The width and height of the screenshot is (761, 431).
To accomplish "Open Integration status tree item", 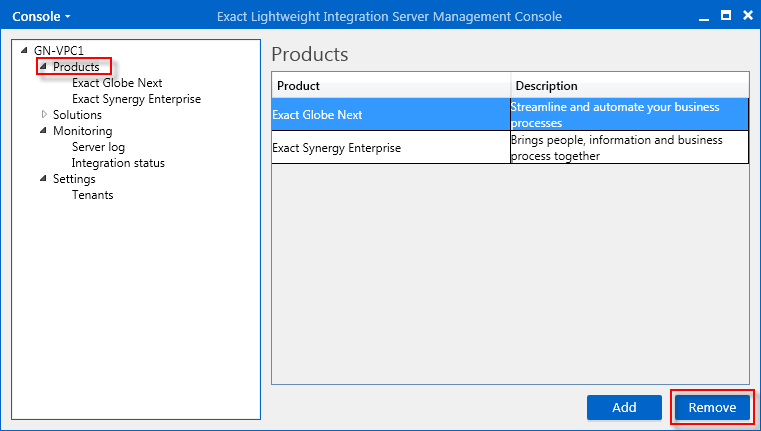I will pyautogui.click(x=118, y=163).
